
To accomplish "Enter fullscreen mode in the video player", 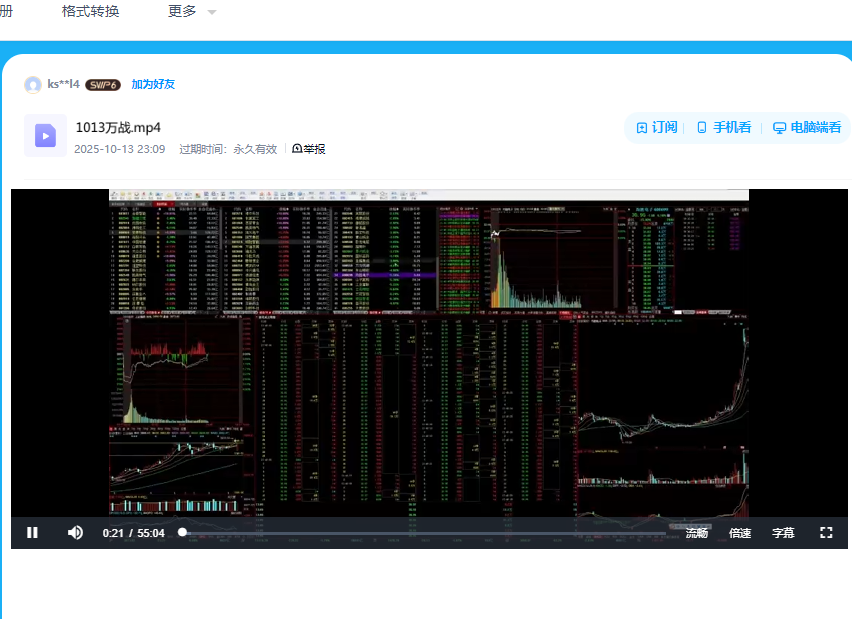I will pyautogui.click(x=826, y=533).
